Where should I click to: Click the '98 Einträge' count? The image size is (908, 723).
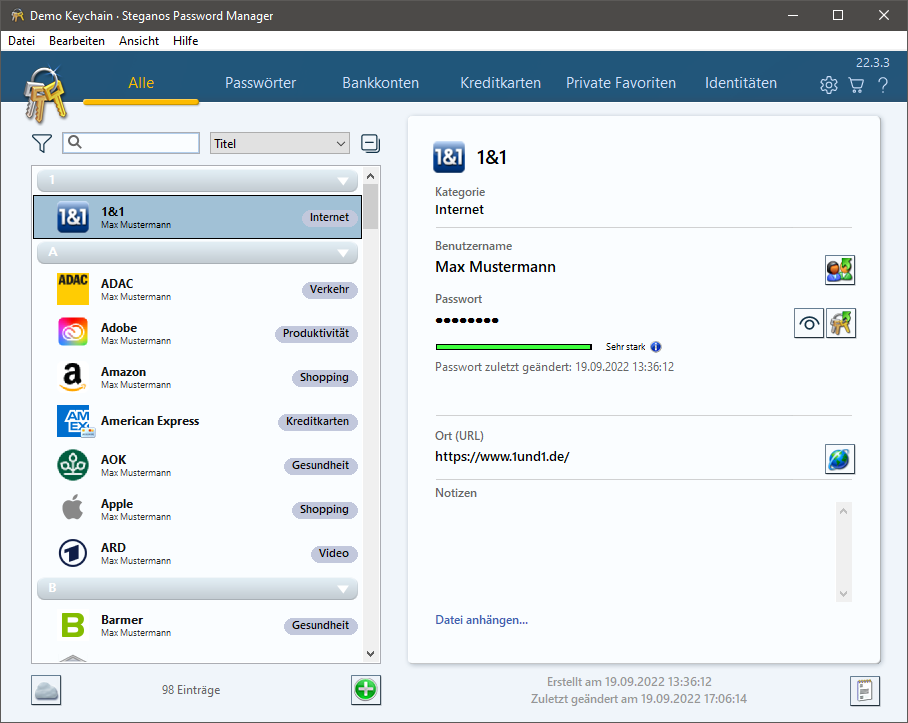click(191, 690)
